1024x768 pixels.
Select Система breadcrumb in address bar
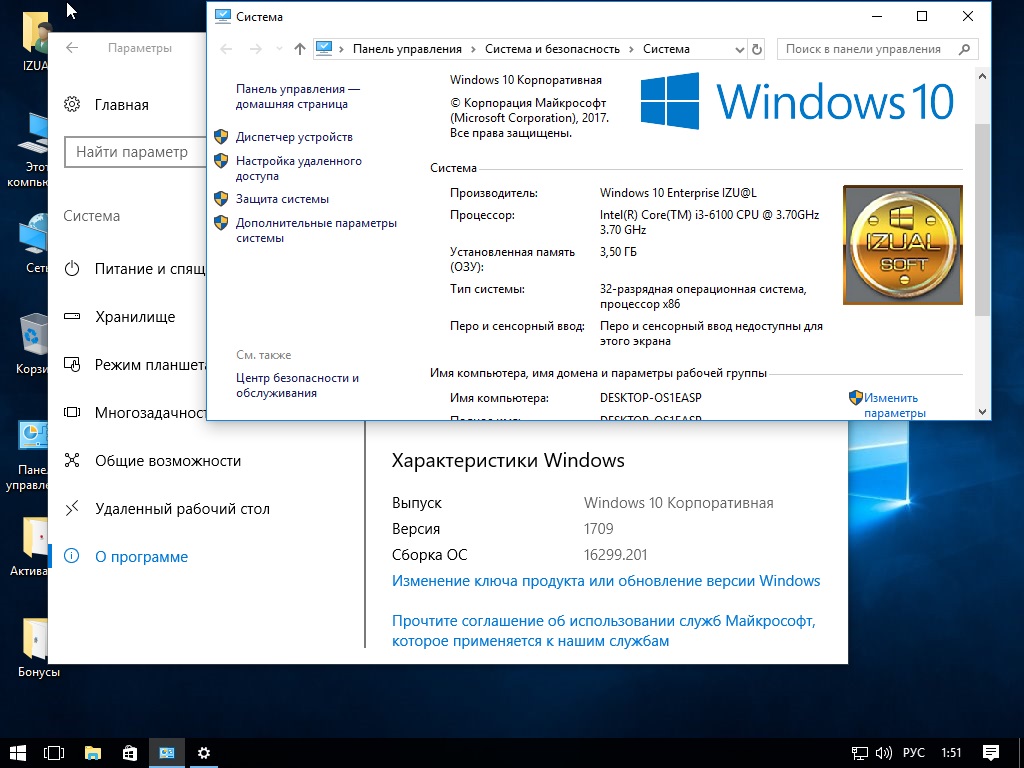click(x=666, y=49)
